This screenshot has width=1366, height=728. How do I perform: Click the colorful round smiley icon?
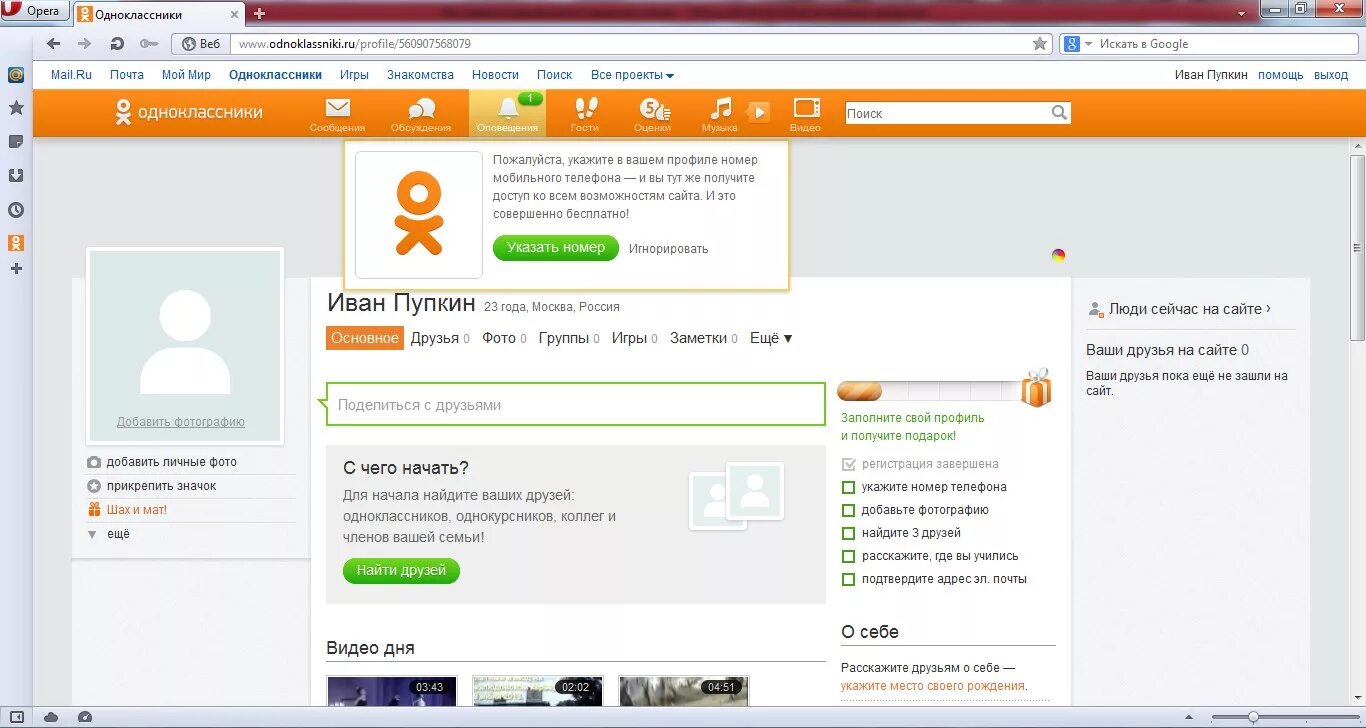point(1058,255)
